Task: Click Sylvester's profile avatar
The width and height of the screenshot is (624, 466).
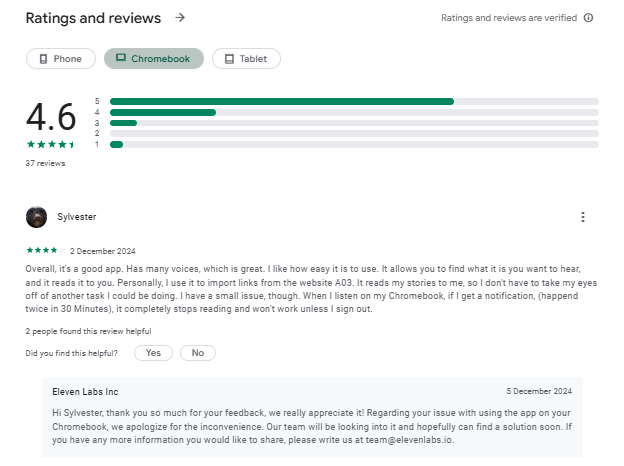Action: (x=36, y=217)
